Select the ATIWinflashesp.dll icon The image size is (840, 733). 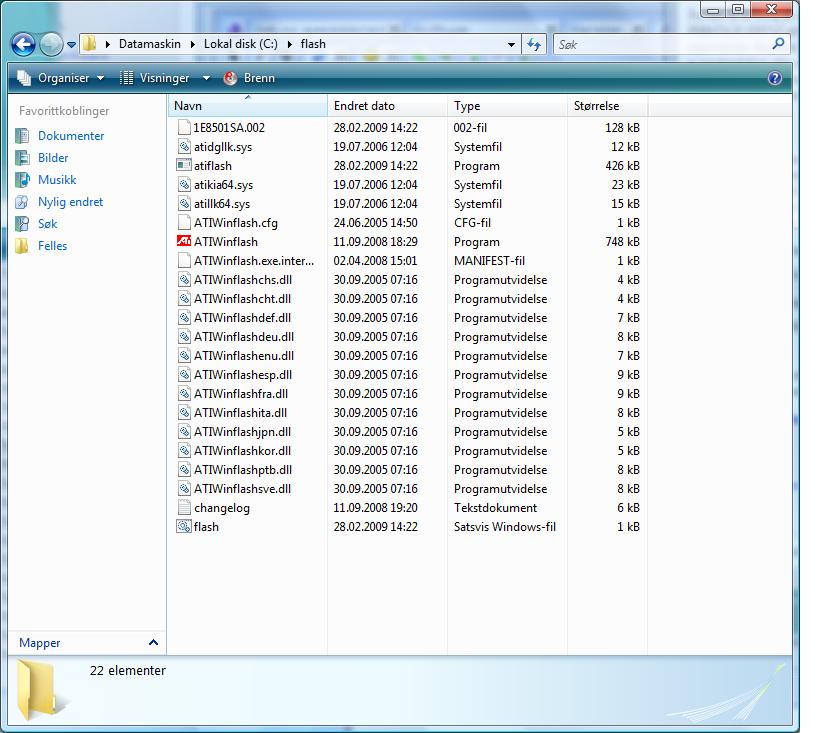pos(184,375)
